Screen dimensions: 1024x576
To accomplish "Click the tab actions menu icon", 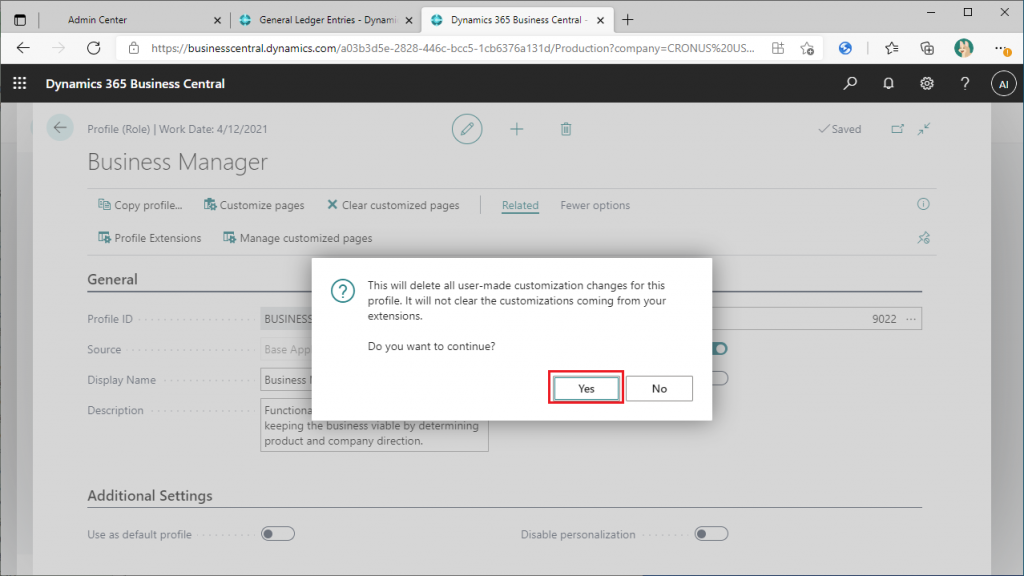I will point(20,20).
